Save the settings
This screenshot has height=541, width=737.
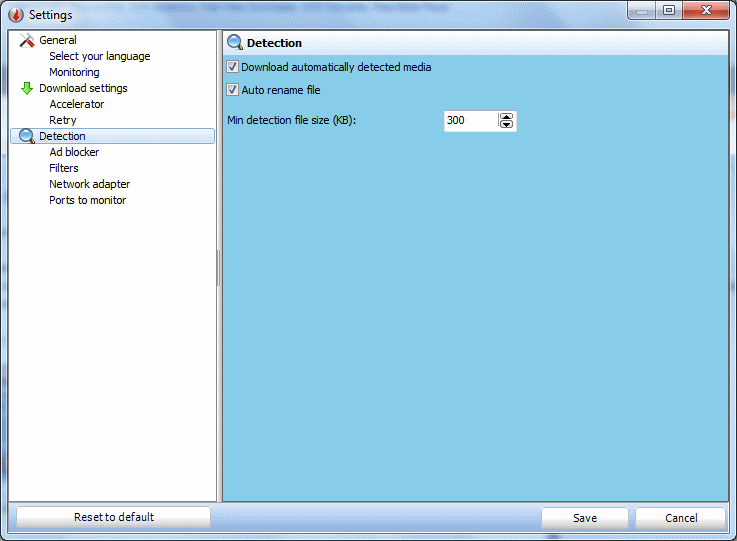click(x=585, y=518)
